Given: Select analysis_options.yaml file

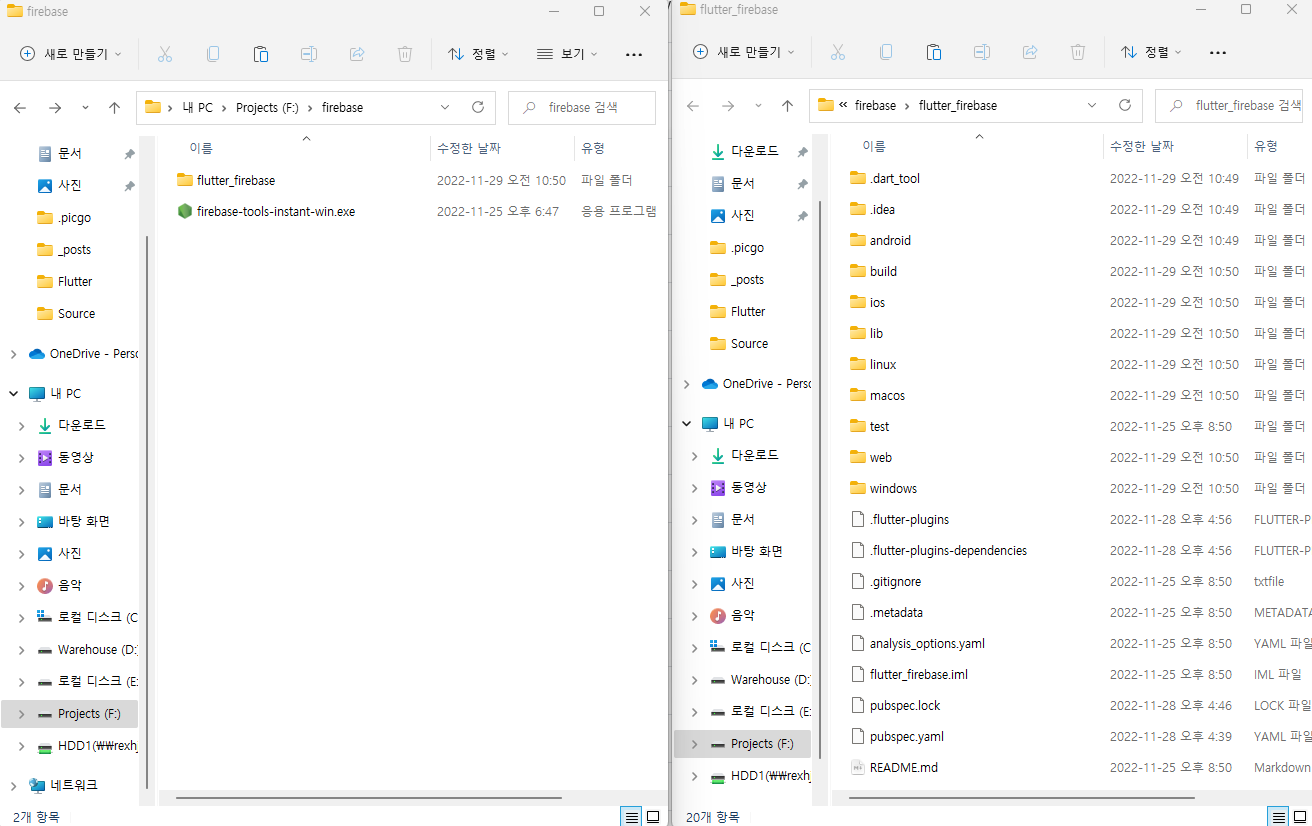Looking at the screenshot, I should 917,643.
